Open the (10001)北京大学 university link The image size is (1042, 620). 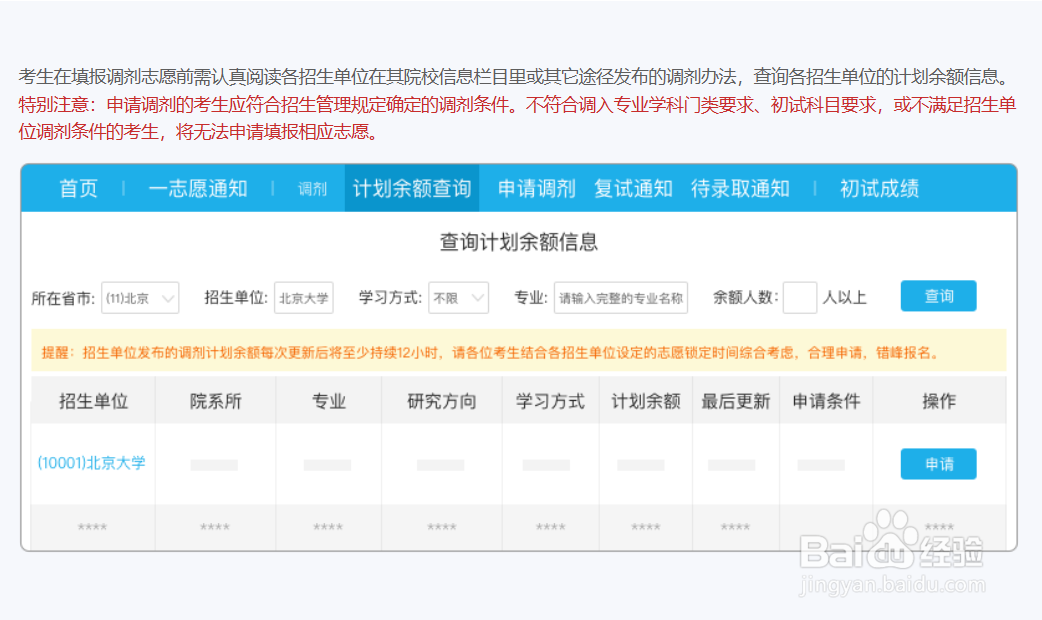[92, 463]
